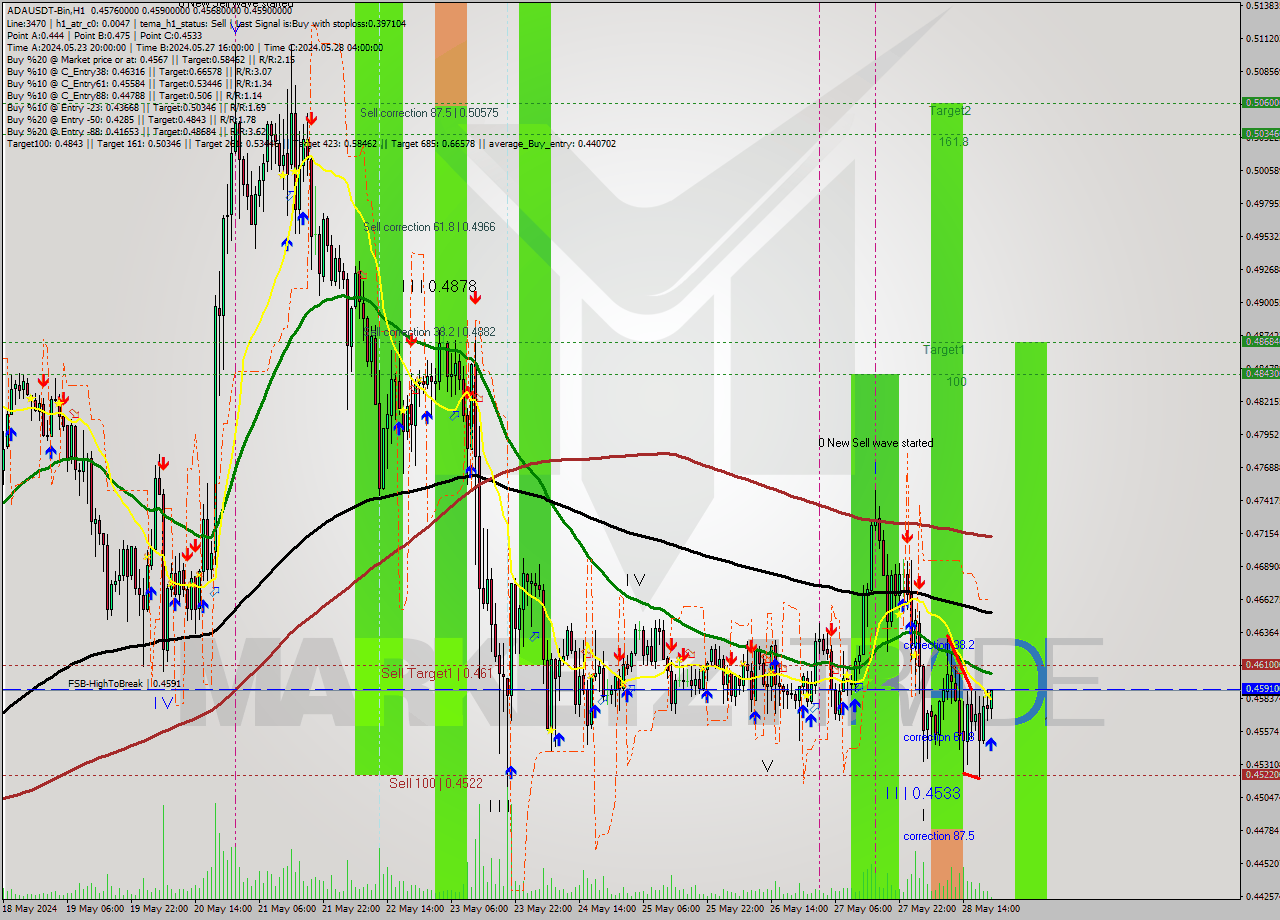
Task: Click 'Sell Target1 | 0.461' label
Action: tap(436, 673)
